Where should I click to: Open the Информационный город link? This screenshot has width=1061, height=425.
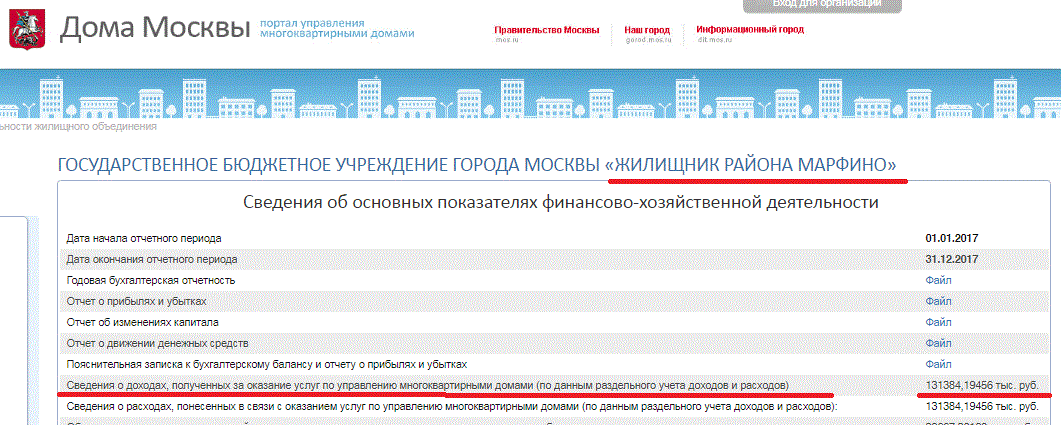pos(750,30)
